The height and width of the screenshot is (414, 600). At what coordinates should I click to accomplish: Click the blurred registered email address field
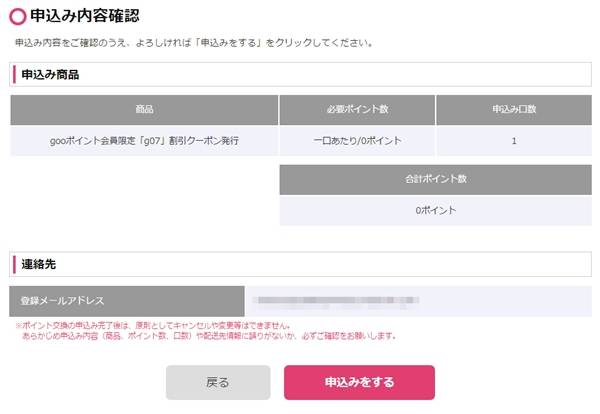coord(418,301)
